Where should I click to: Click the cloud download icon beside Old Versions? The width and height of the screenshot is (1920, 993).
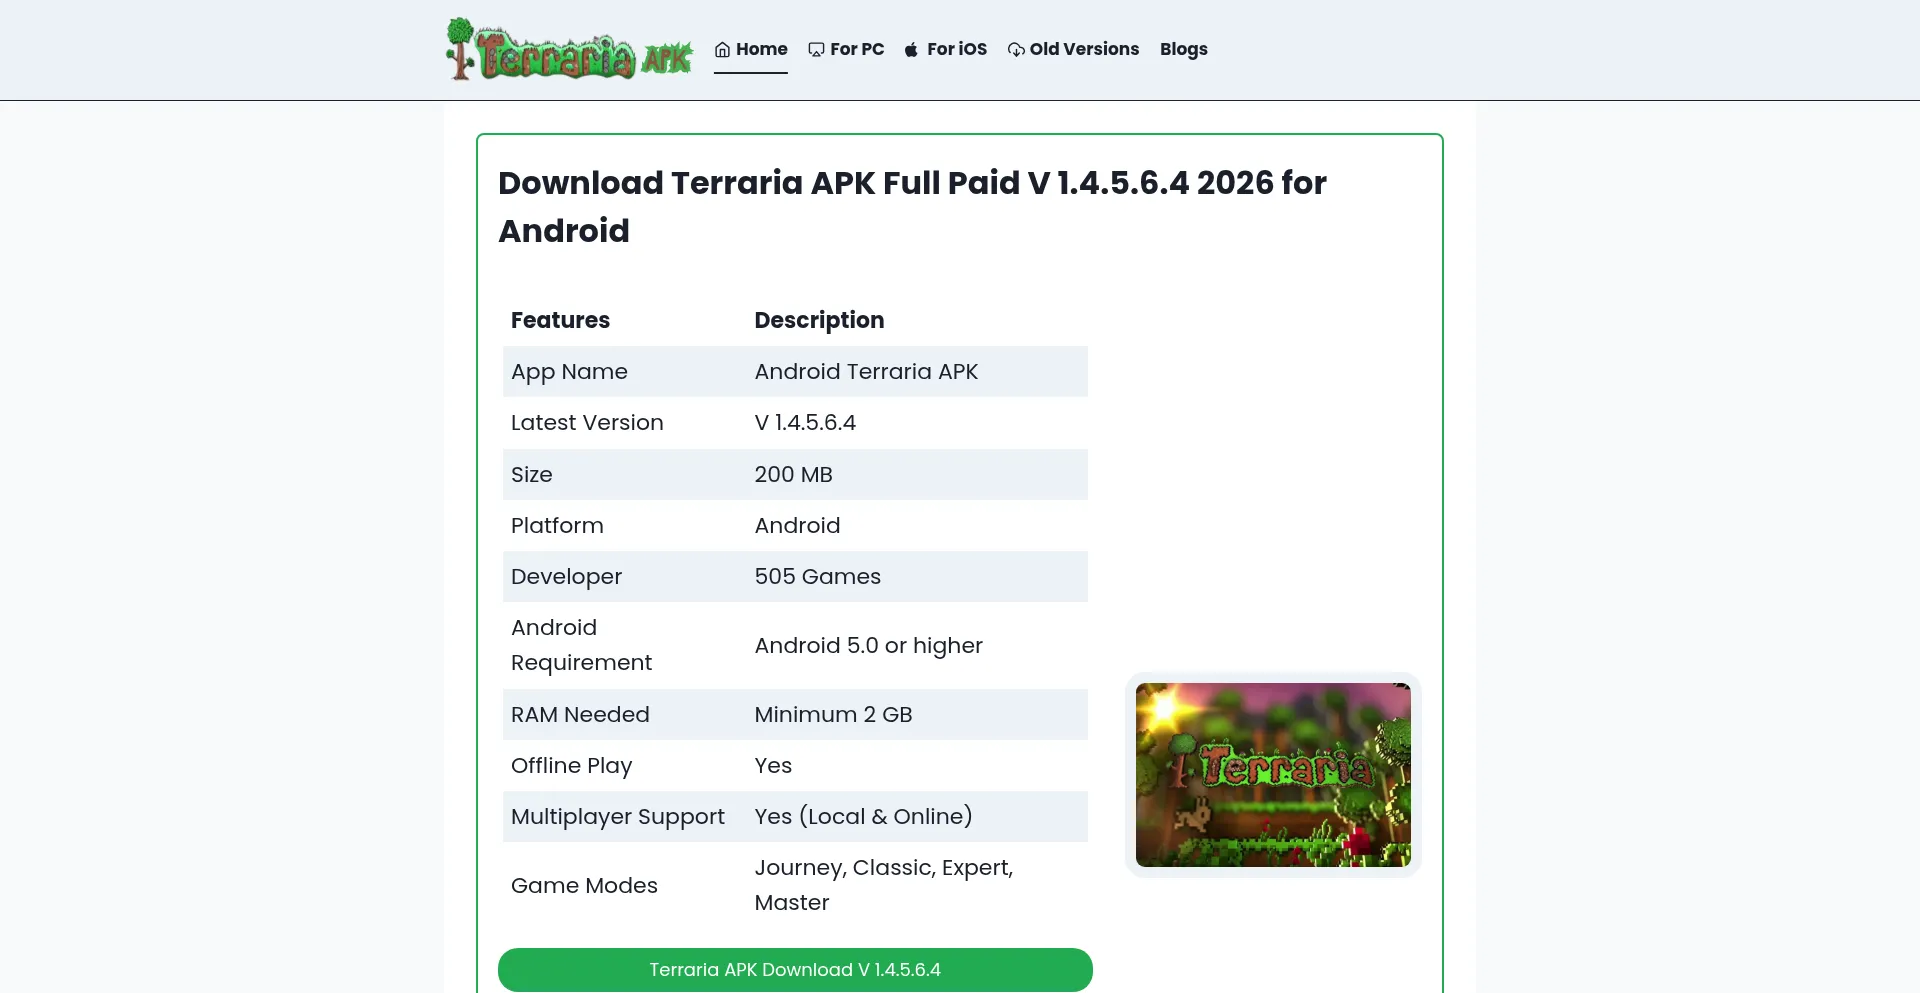(x=1016, y=50)
